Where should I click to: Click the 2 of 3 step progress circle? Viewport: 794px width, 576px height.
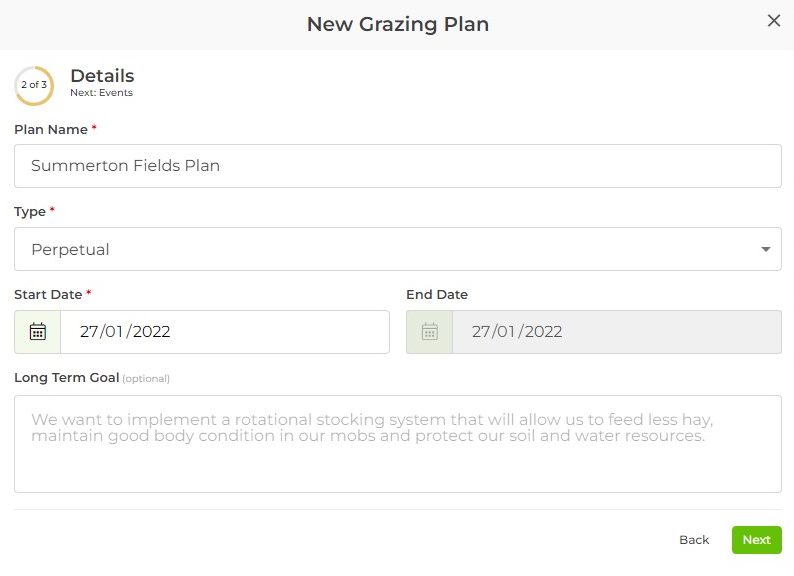click(34, 85)
